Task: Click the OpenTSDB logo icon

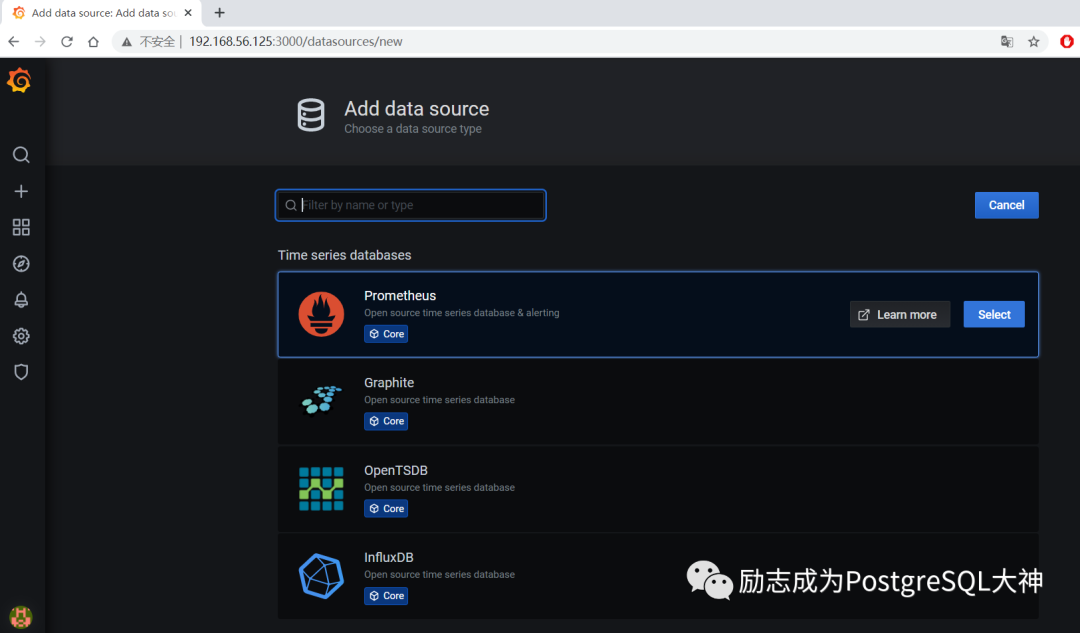Action: 321,488
